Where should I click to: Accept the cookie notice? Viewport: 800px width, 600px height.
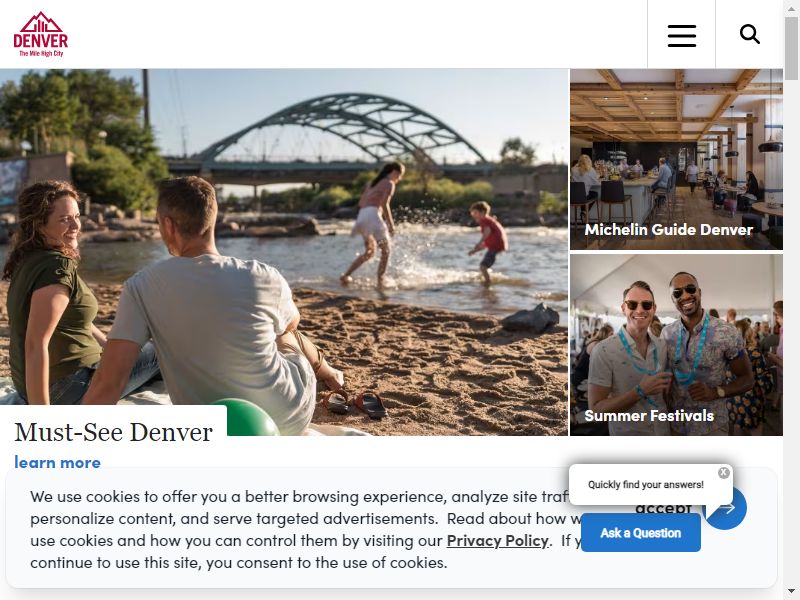663,508
